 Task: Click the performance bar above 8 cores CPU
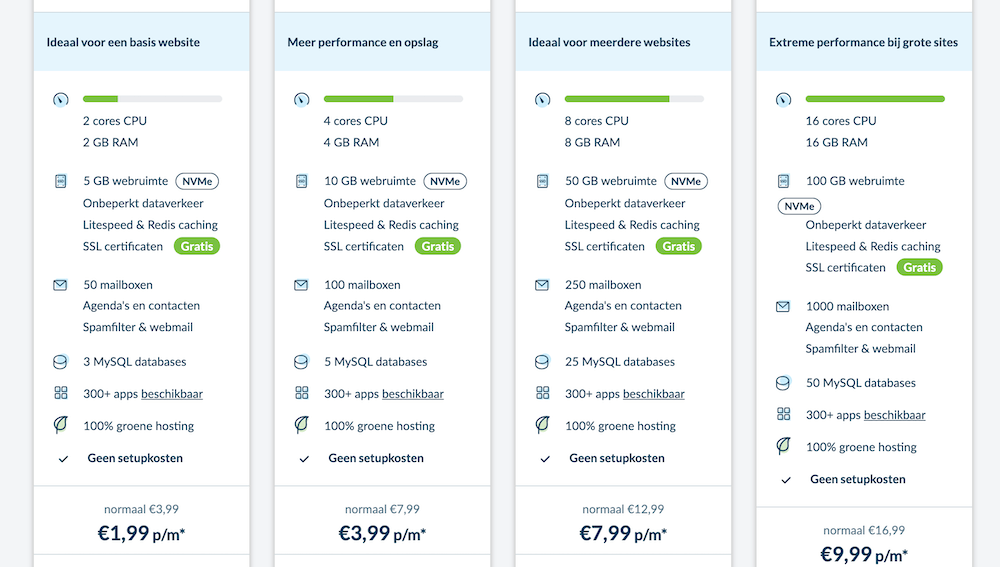(634, 99)
